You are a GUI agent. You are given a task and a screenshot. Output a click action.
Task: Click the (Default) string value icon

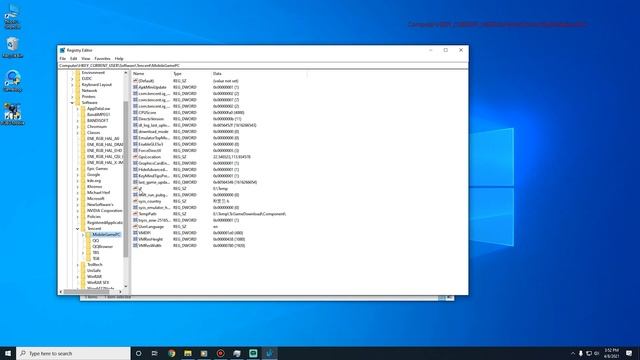click(x=136, y=81)
